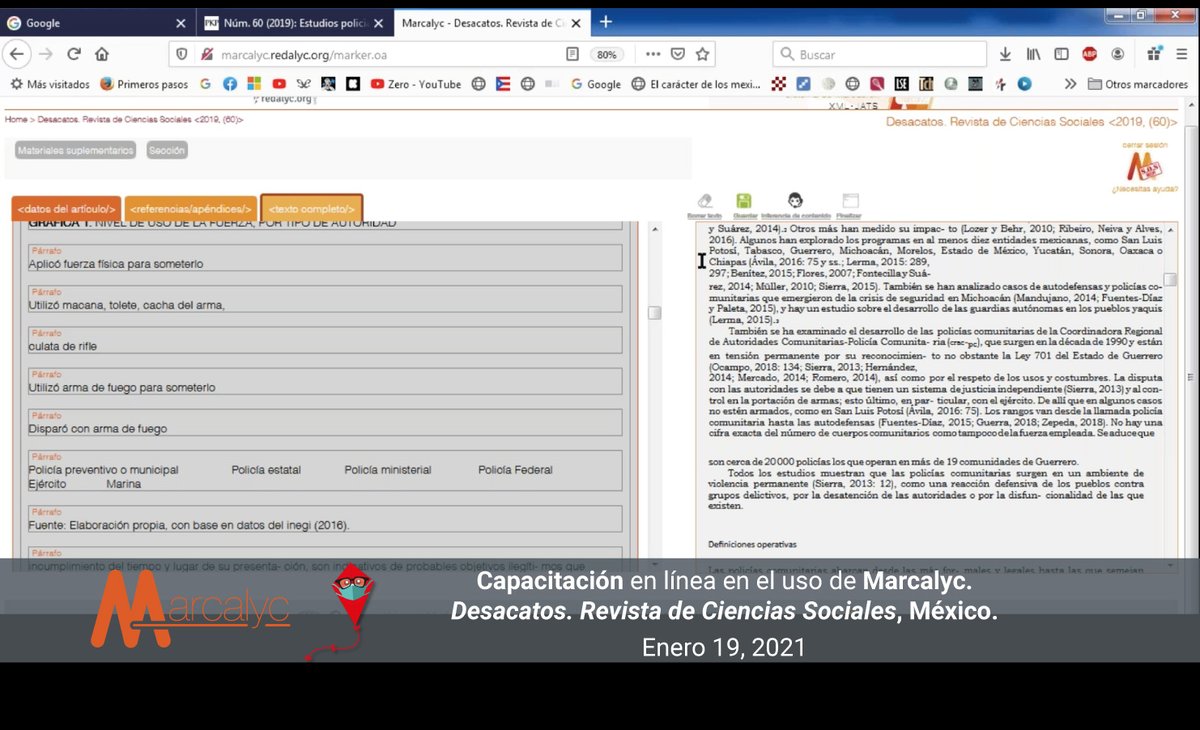Screen dimensions: 1200x730
Task: Select paragraph Aplicó fuerza física para someterlo
Action: pos(324,257)
